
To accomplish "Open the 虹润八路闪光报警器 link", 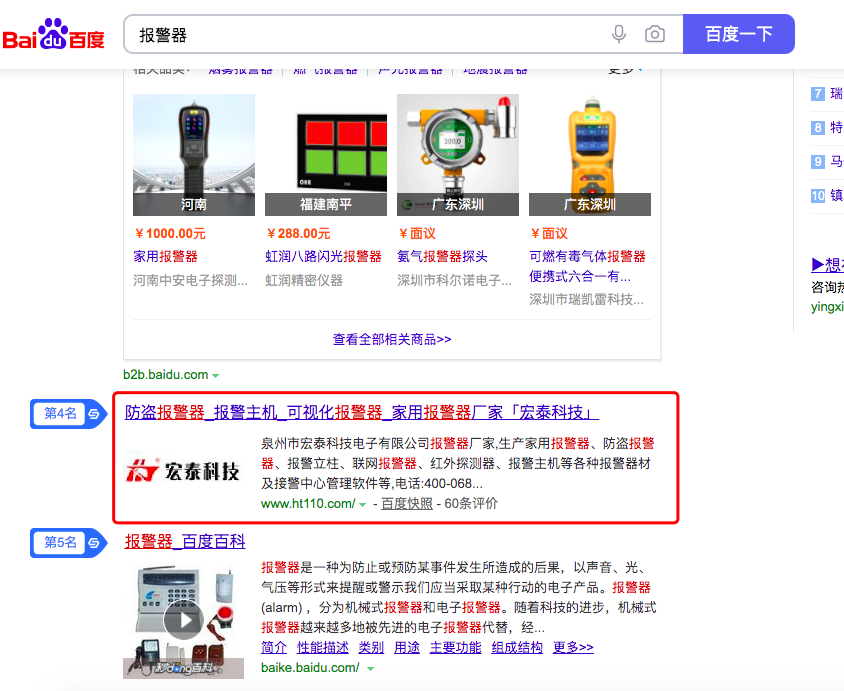I will point(323,256).
